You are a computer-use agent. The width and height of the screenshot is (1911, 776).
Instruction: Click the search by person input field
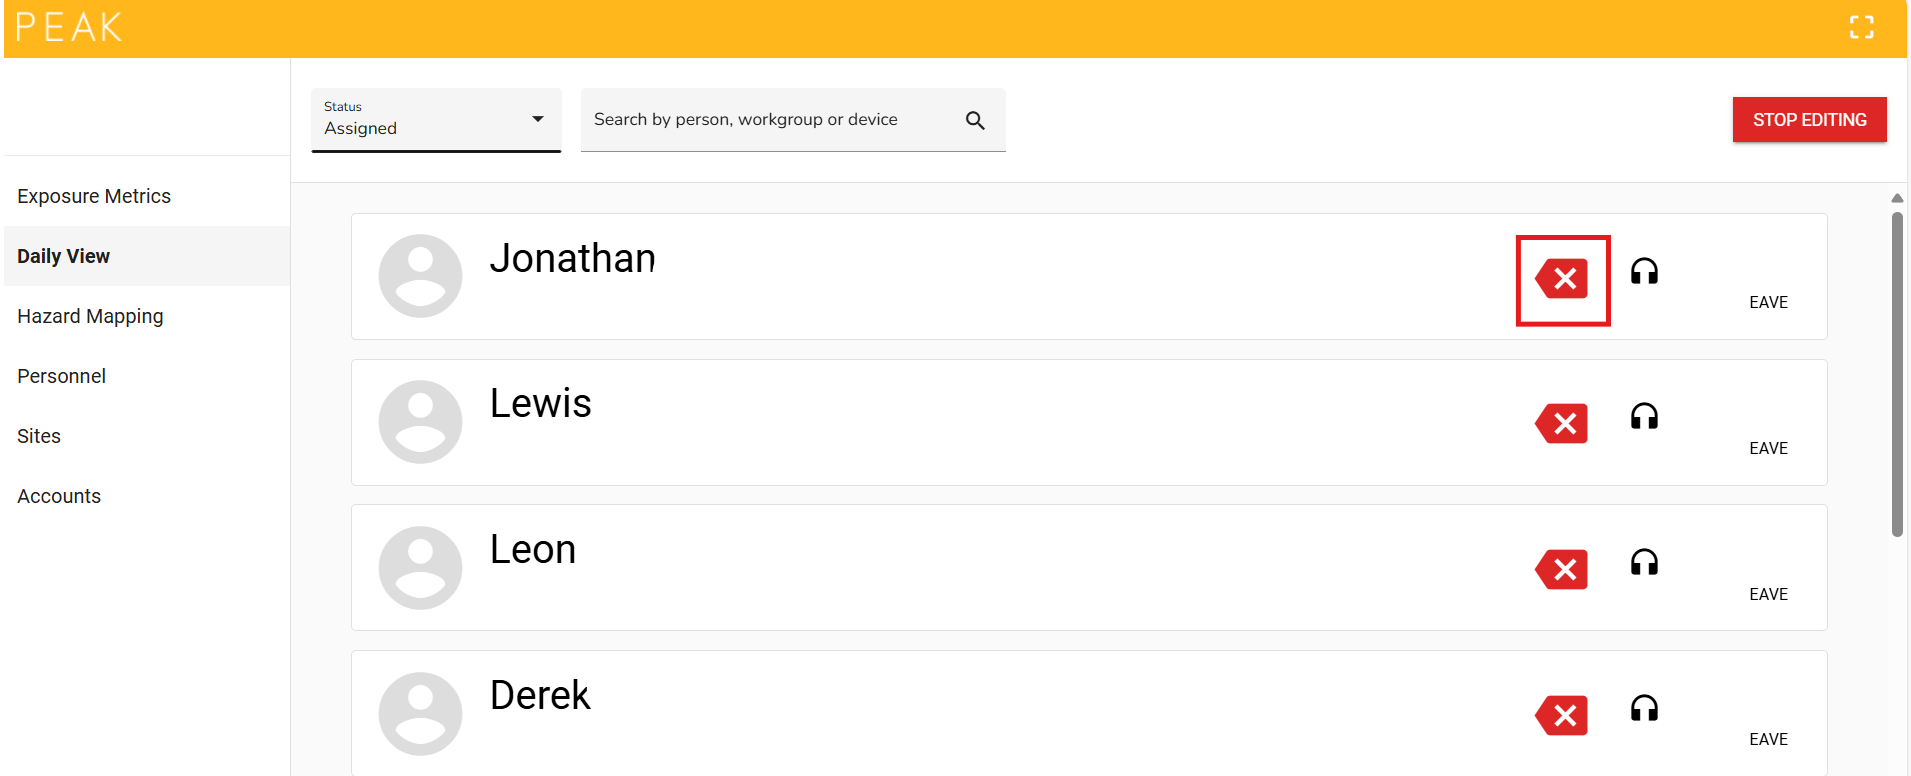(x=770, y=120)
